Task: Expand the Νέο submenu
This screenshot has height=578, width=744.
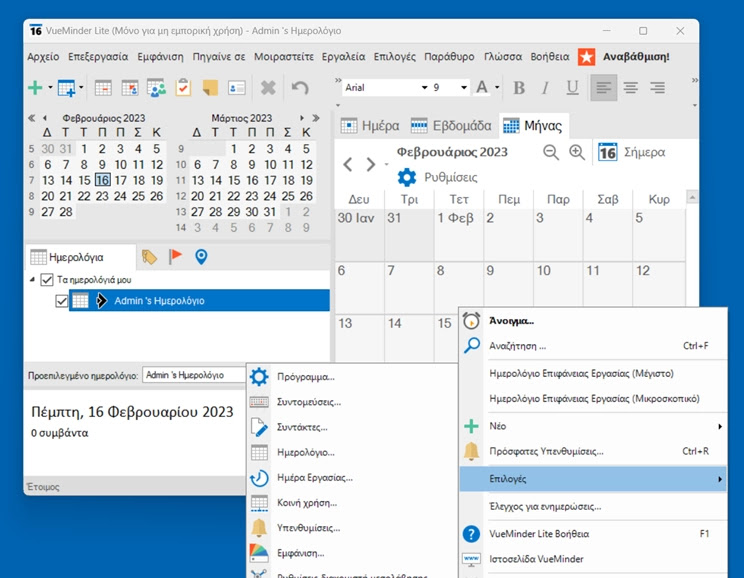Action: (x=593, y=426)
